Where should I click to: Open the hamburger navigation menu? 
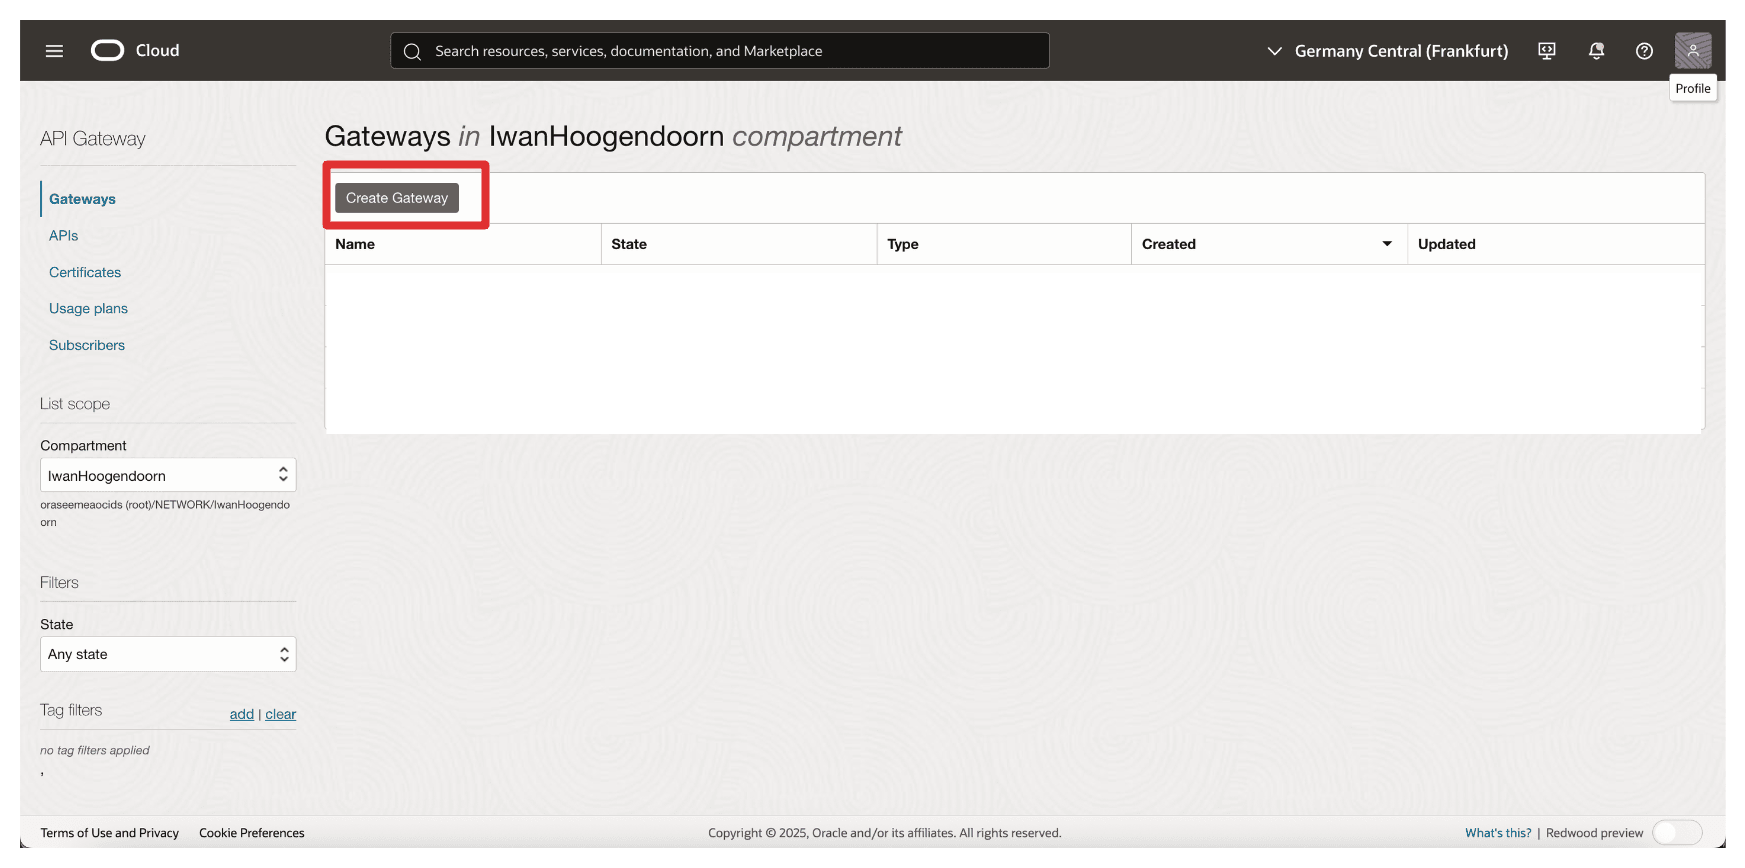[x=54, y=51]
